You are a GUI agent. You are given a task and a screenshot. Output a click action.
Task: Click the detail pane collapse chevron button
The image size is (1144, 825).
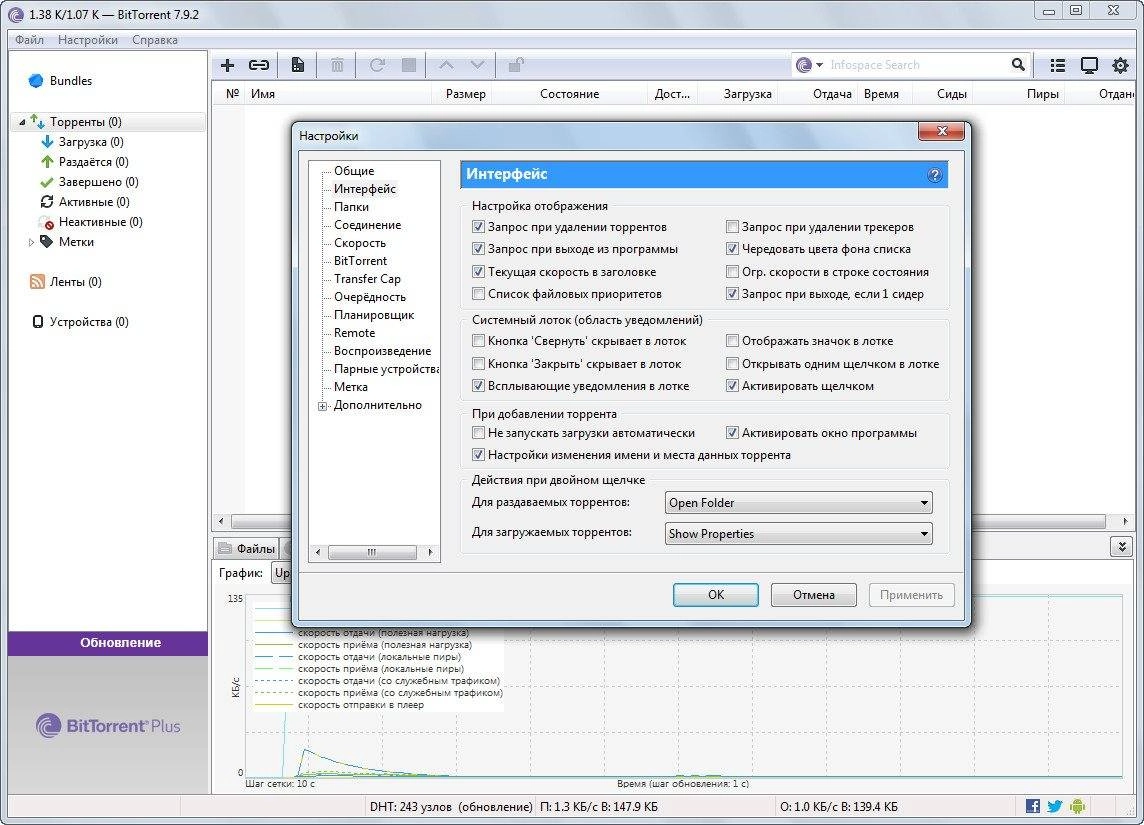pyautogui.click(x=1121, y=546)
